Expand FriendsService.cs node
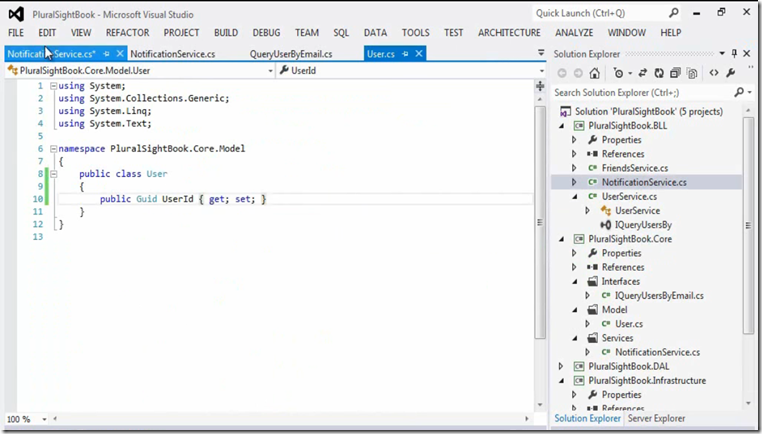 pyautogui.click(x=574, y=168)
